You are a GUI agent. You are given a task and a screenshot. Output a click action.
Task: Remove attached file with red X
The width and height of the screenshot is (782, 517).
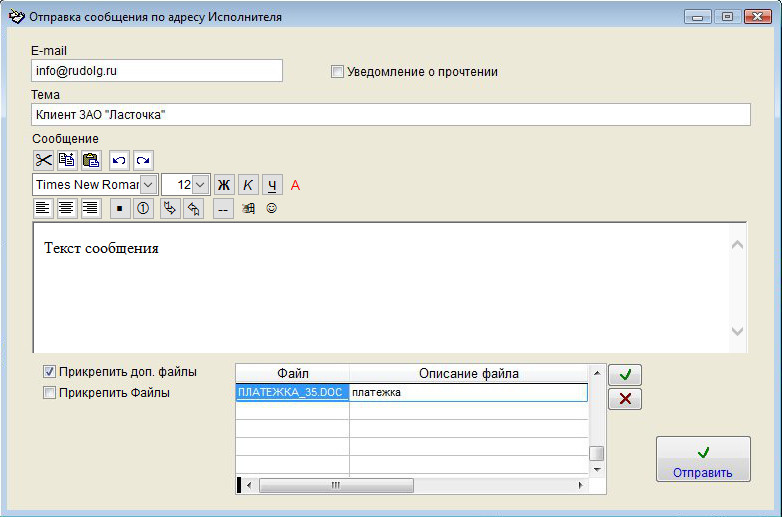(x=625, y=398)
